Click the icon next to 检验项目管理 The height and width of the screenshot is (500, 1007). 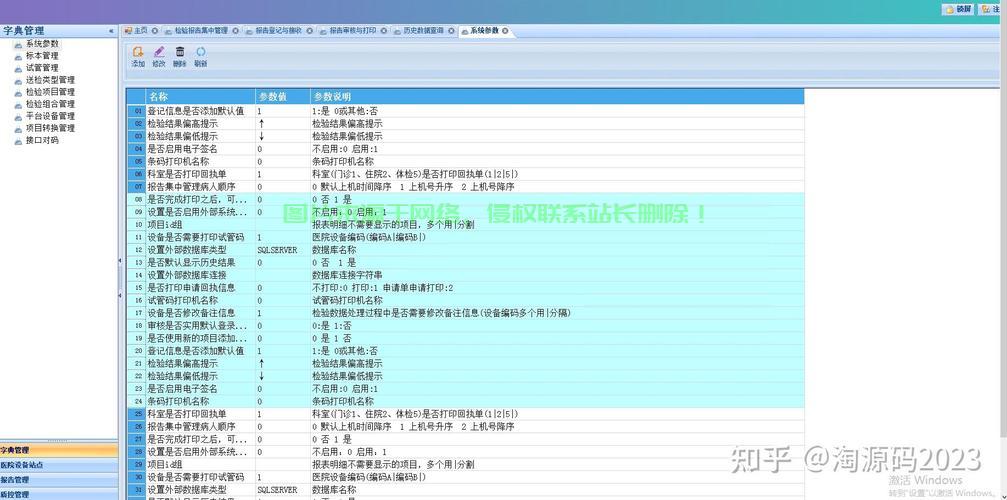18,92
